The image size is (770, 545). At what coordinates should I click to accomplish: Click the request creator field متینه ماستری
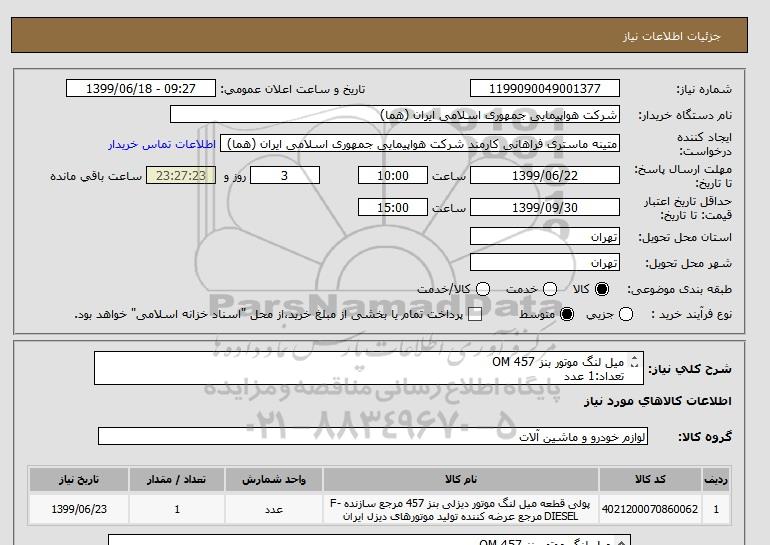pos(420,144)
